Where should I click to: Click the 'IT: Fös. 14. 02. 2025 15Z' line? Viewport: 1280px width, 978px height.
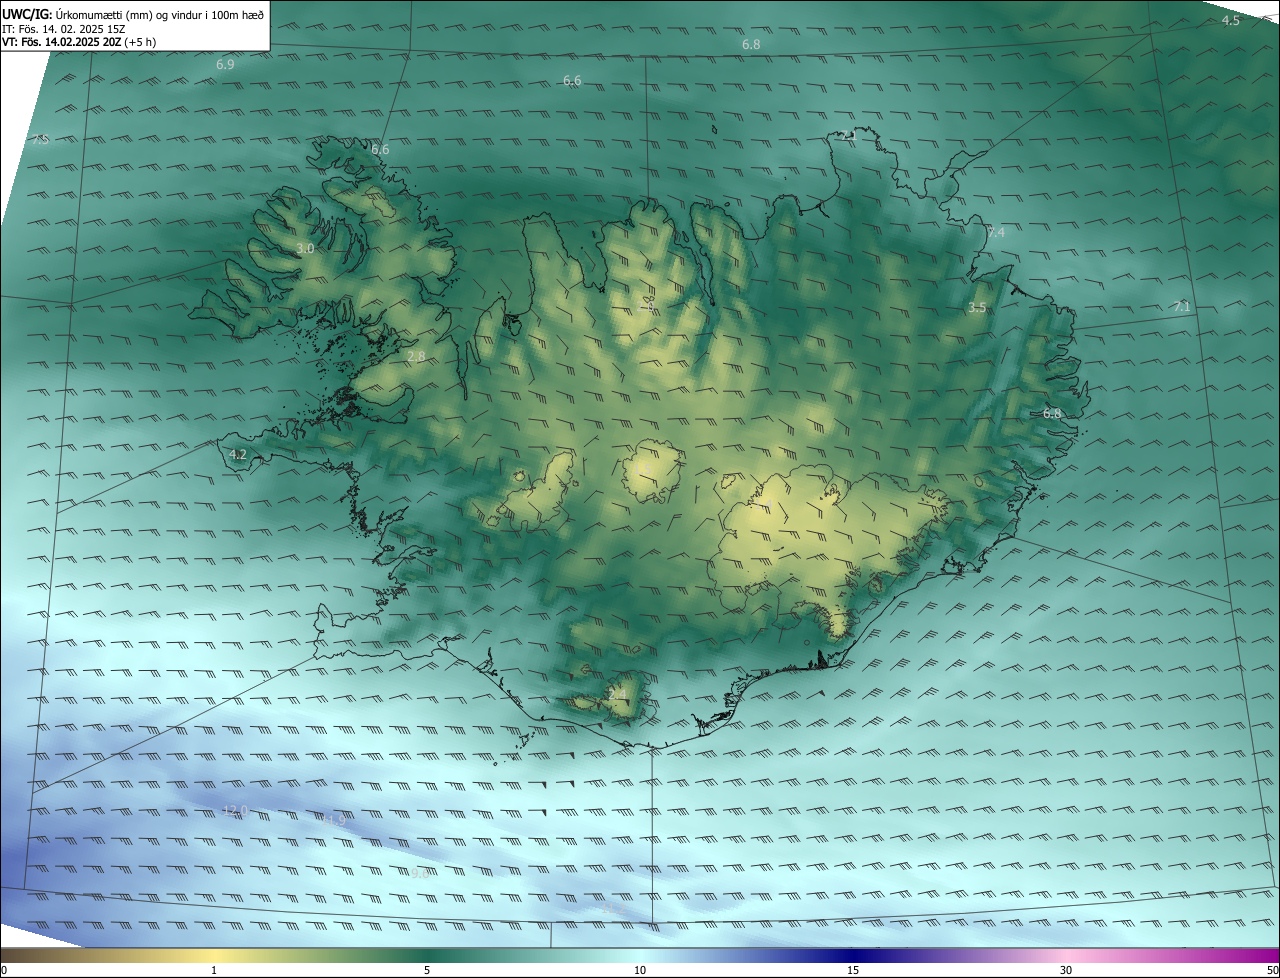[64, 28]
